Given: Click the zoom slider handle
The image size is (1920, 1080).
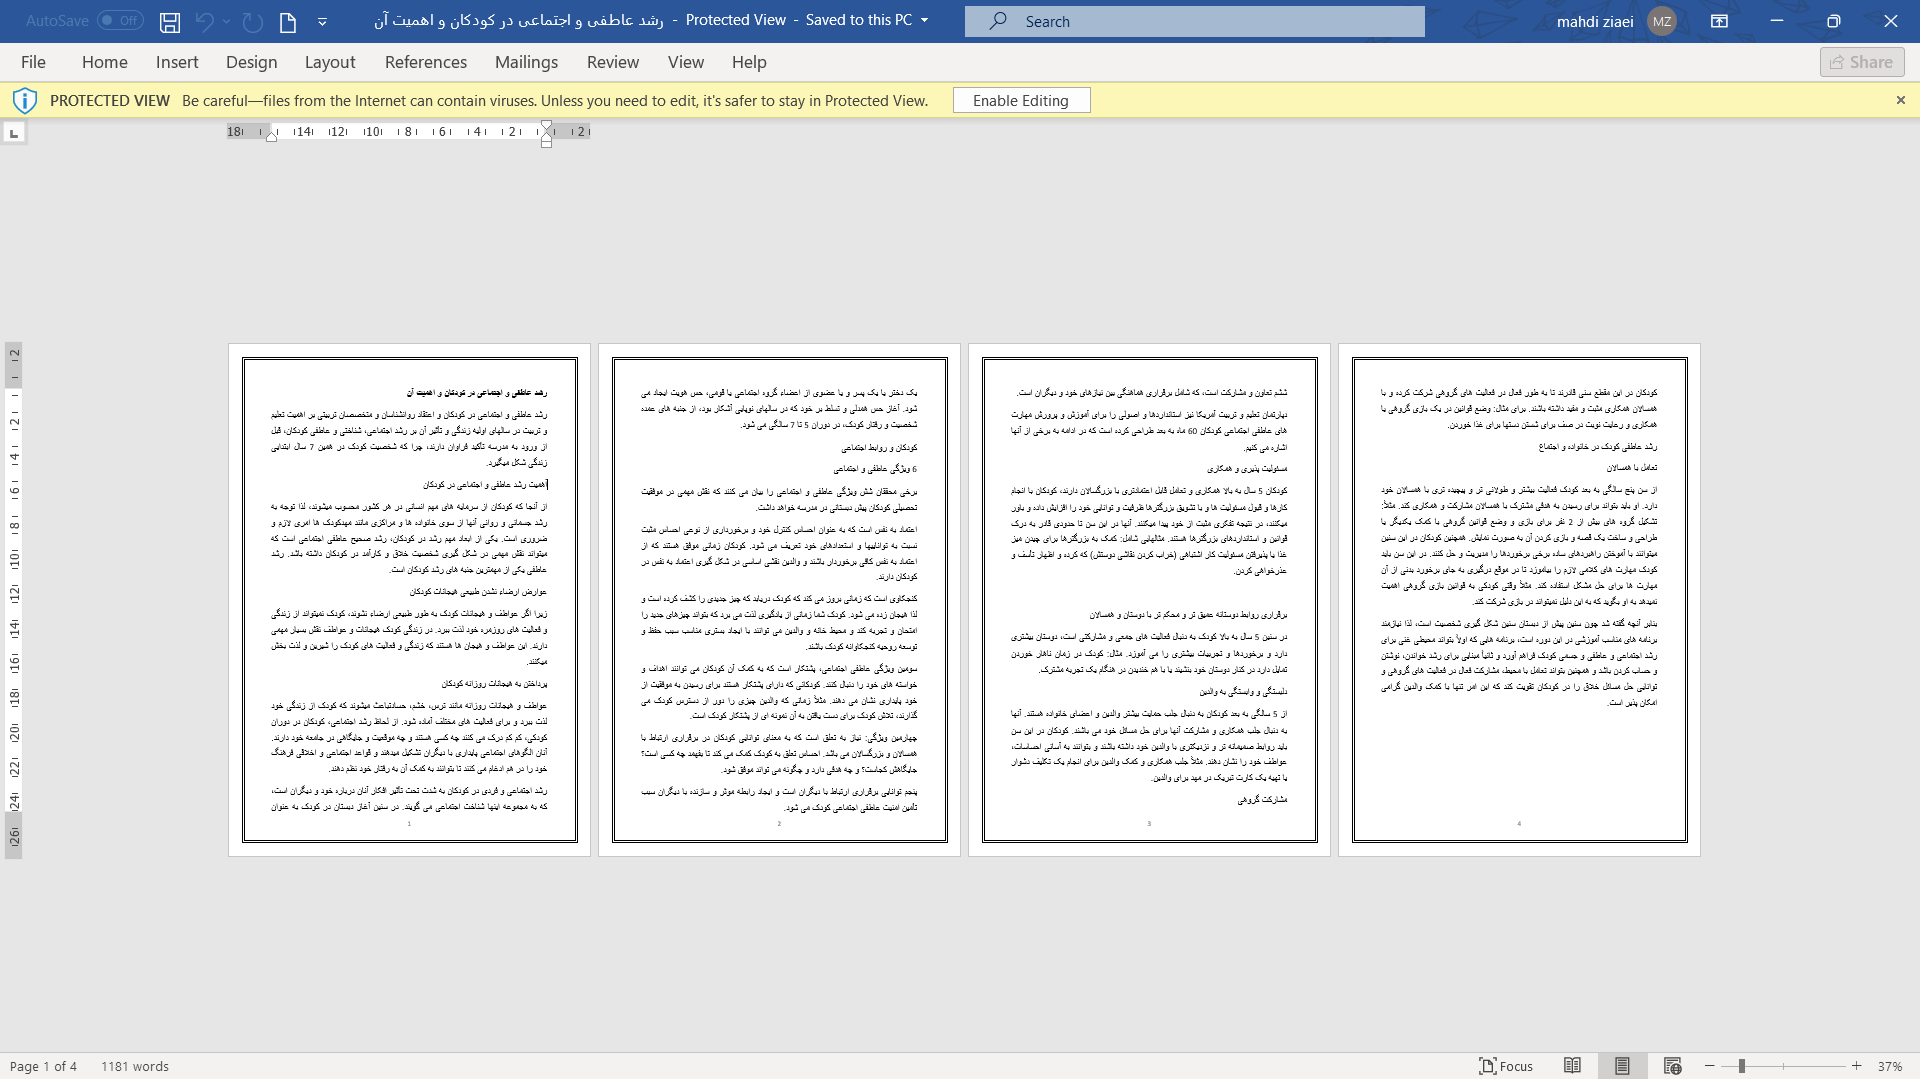Looking at the screenshot, I should pos(1741,1066).
